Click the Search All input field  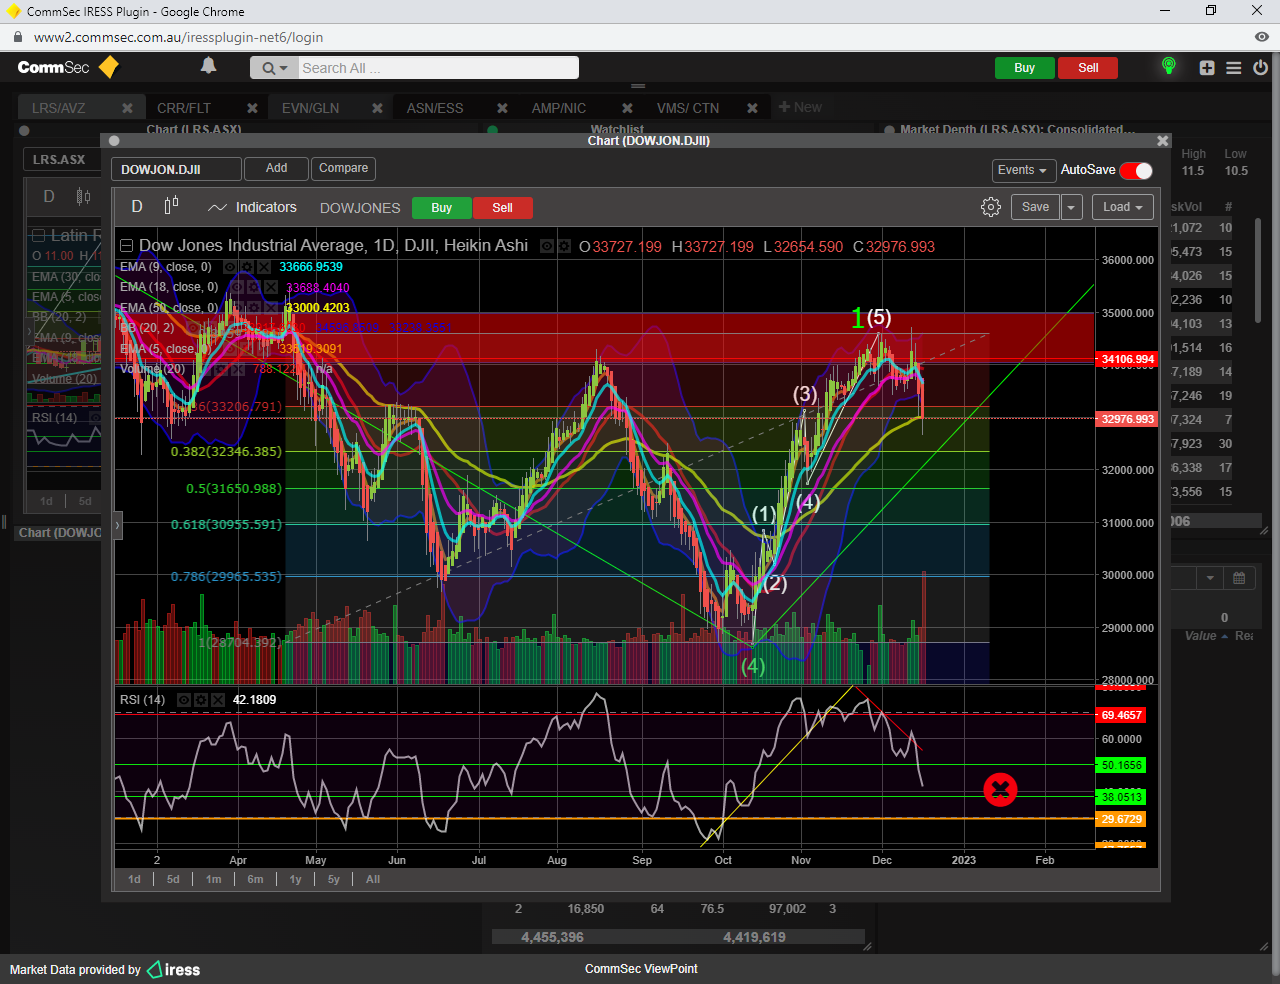pyautogui.click(x=438, y=68)
